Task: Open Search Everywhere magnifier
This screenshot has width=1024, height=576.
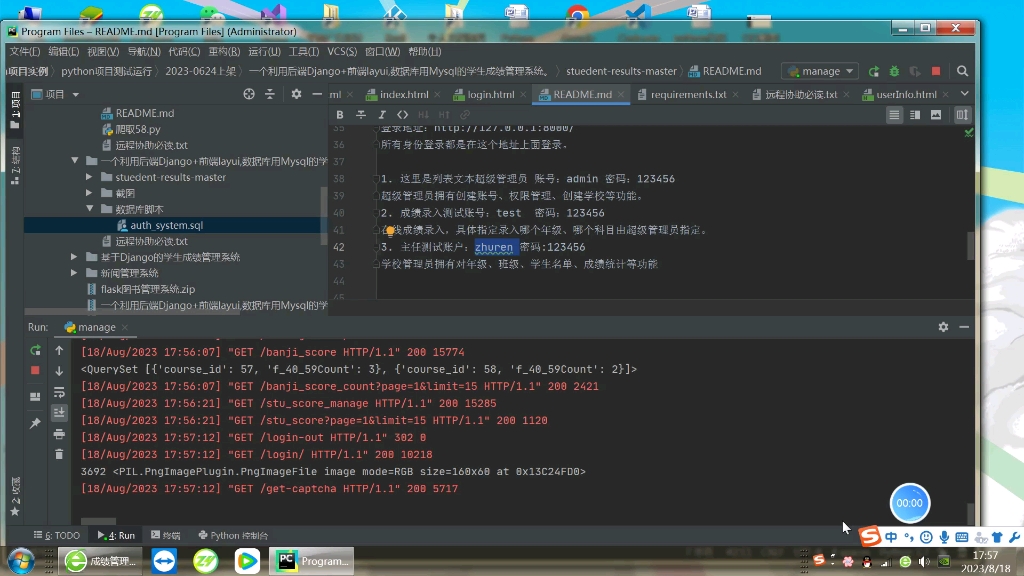Action: [961, 71]
